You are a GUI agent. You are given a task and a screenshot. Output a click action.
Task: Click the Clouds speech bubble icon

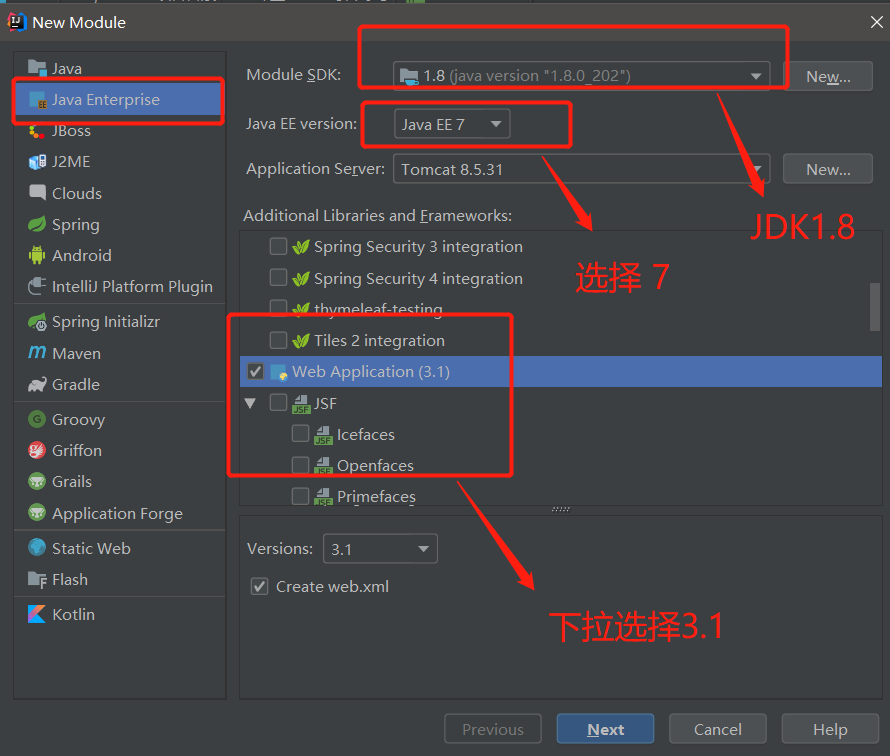click(37, 192)
